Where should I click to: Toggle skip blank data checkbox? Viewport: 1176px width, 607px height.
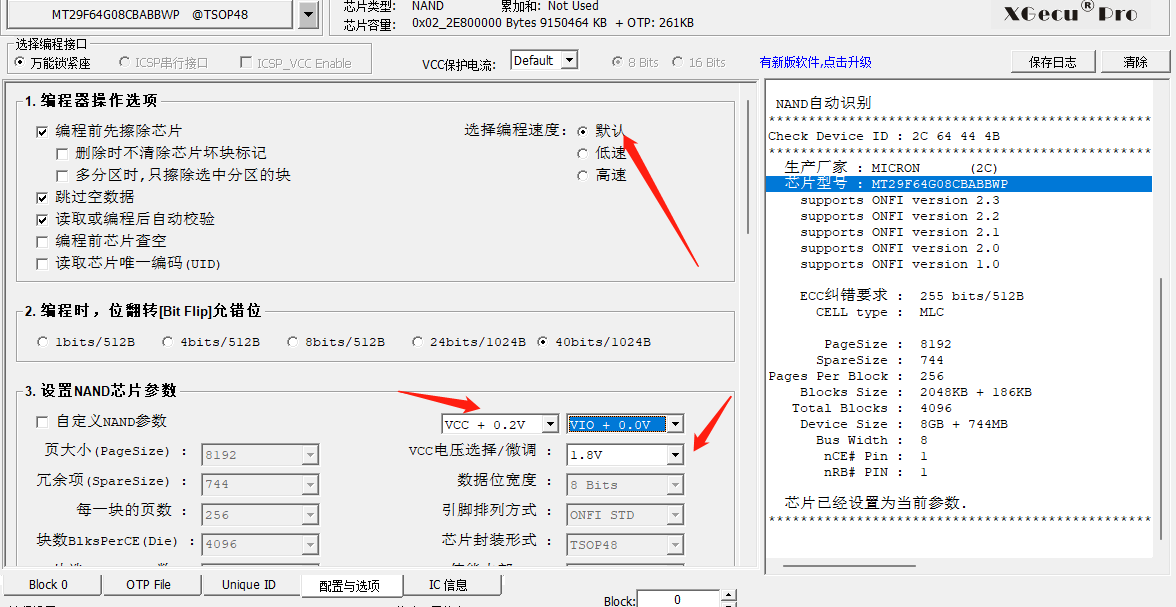tap(42, 198)
